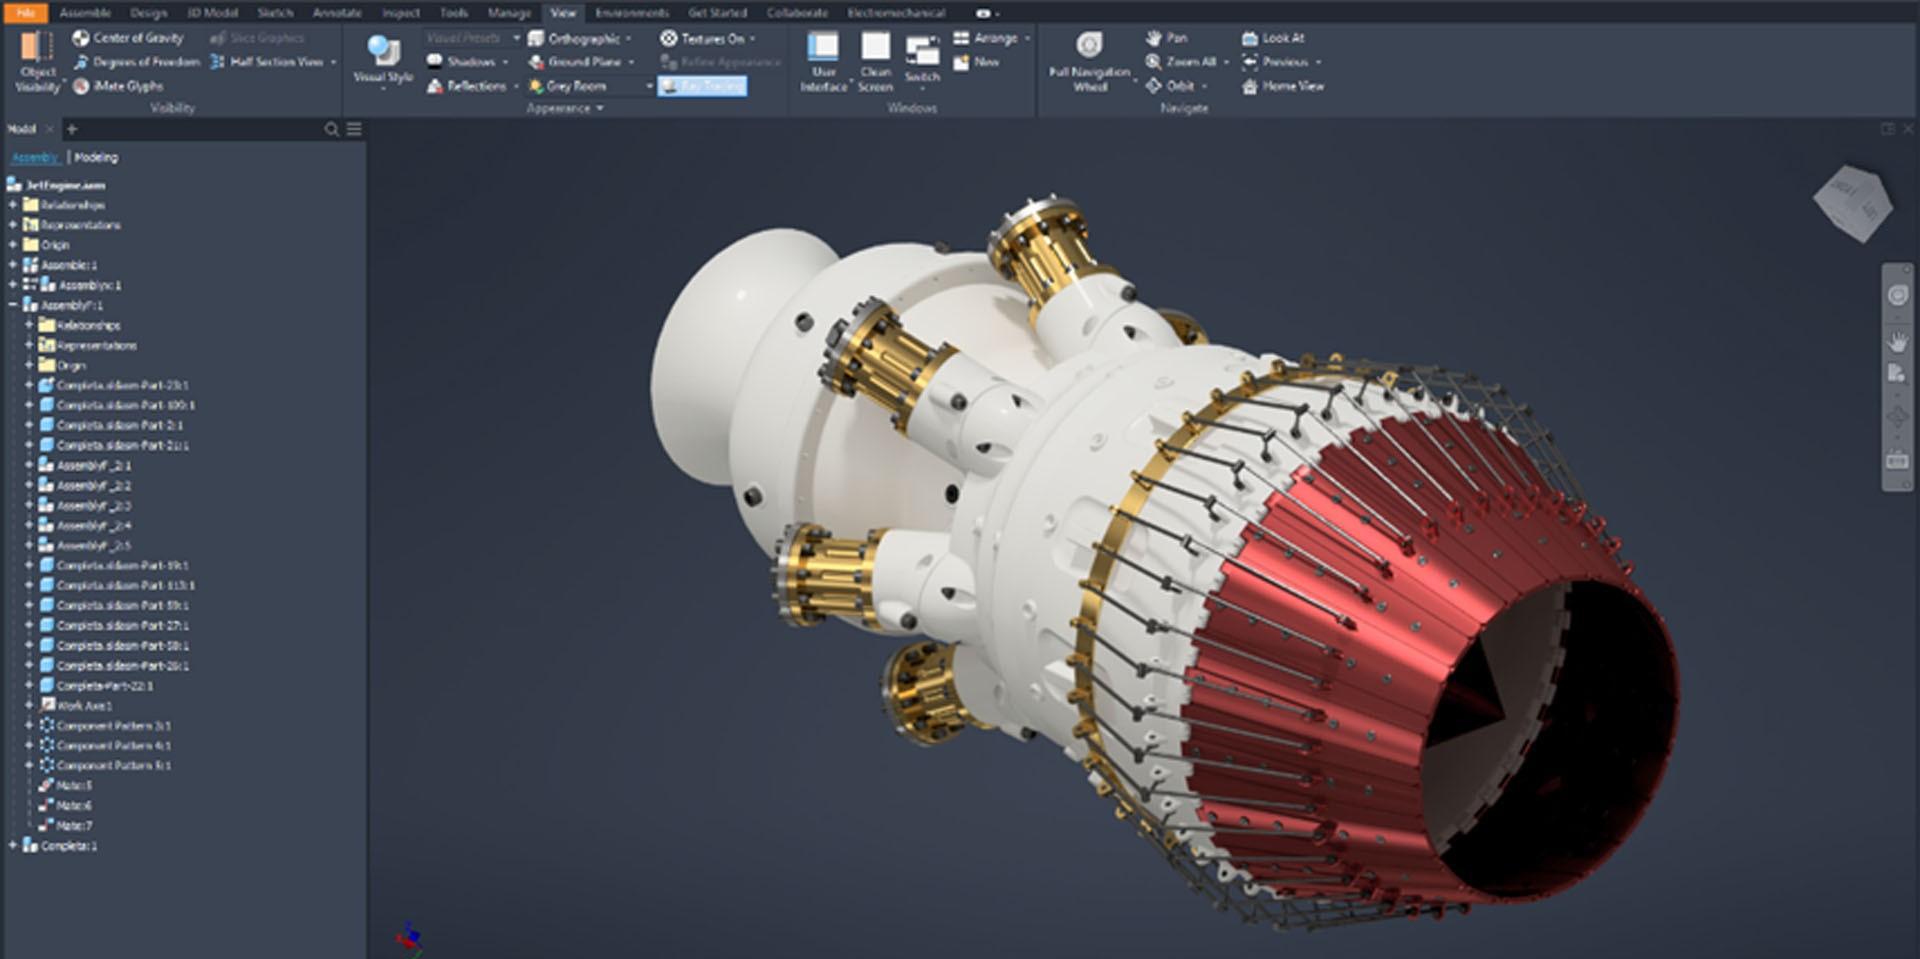Expand the Component Pattern 3:1 node
Image resolution: width=1920 pixels, height=959 pixels.
click(x=29, y=725)
